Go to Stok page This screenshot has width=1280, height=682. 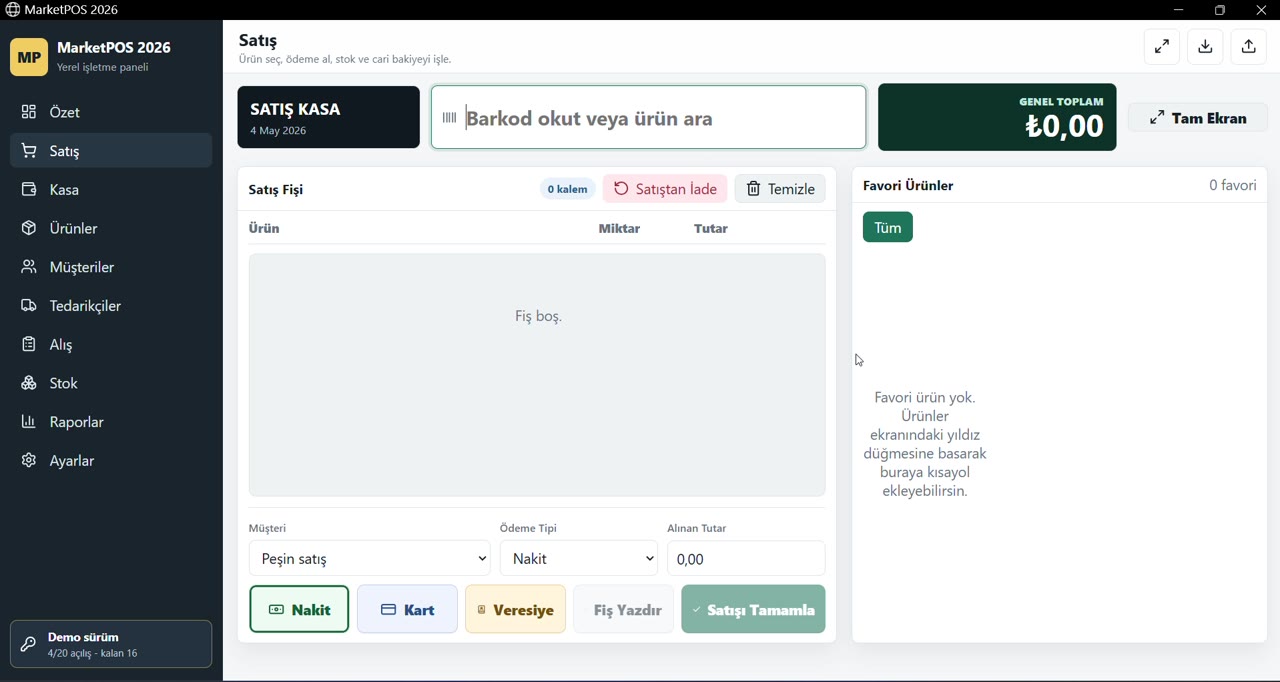point(111,383)
